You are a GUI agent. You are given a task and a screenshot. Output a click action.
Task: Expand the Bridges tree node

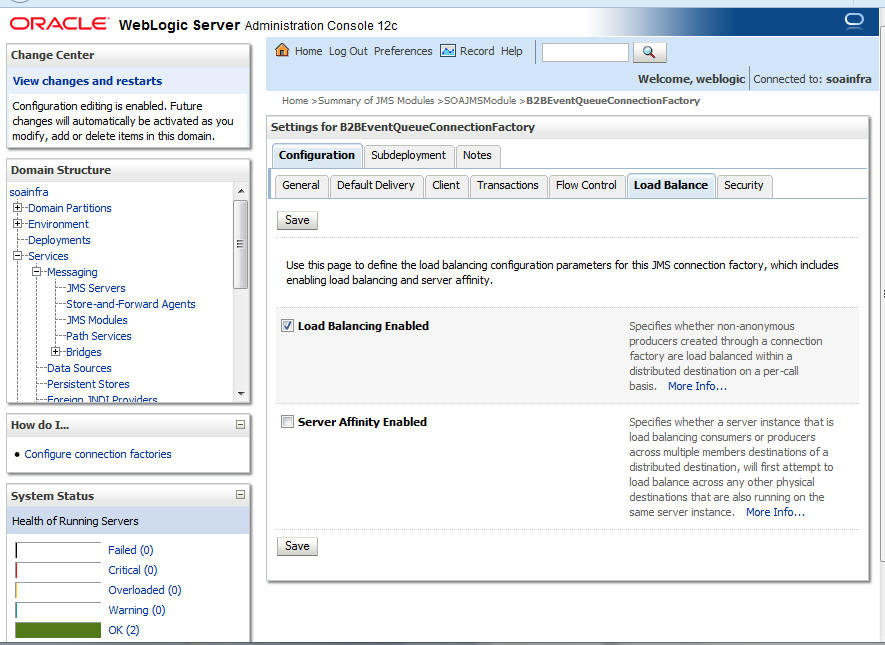coord(55,352)
